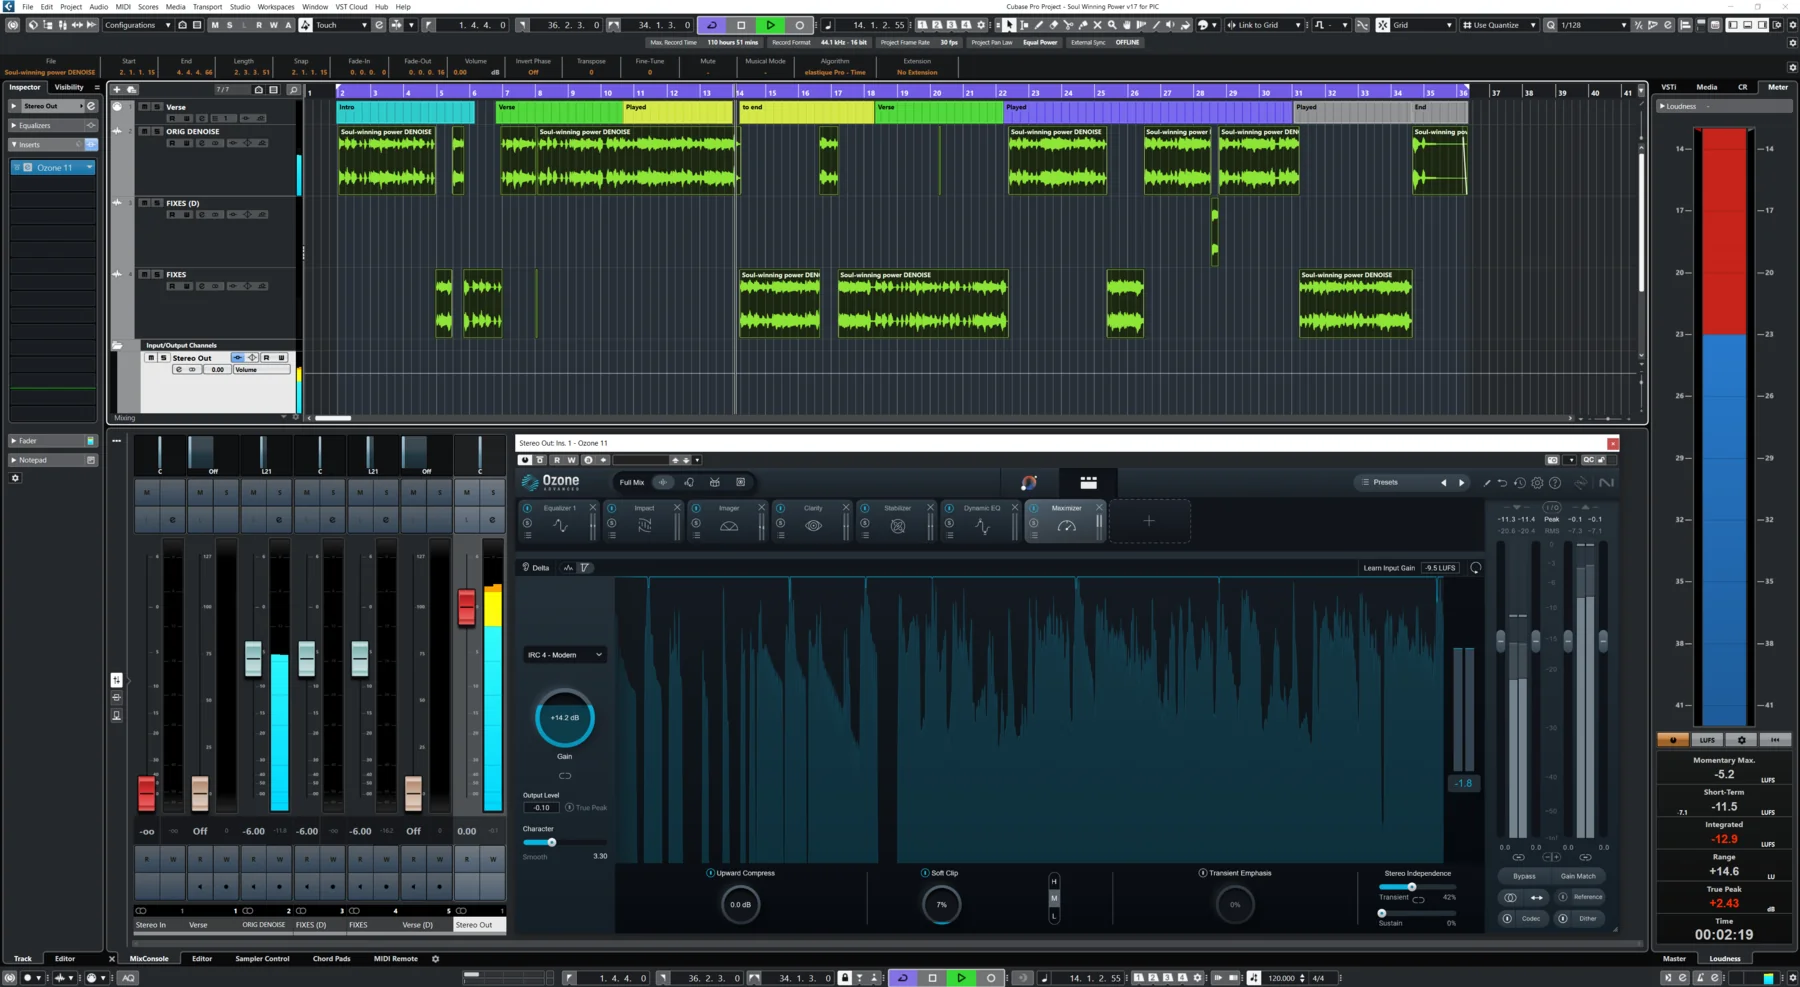
Task: Open the Ozone Clarity module
Action: (x=813, y=521)
